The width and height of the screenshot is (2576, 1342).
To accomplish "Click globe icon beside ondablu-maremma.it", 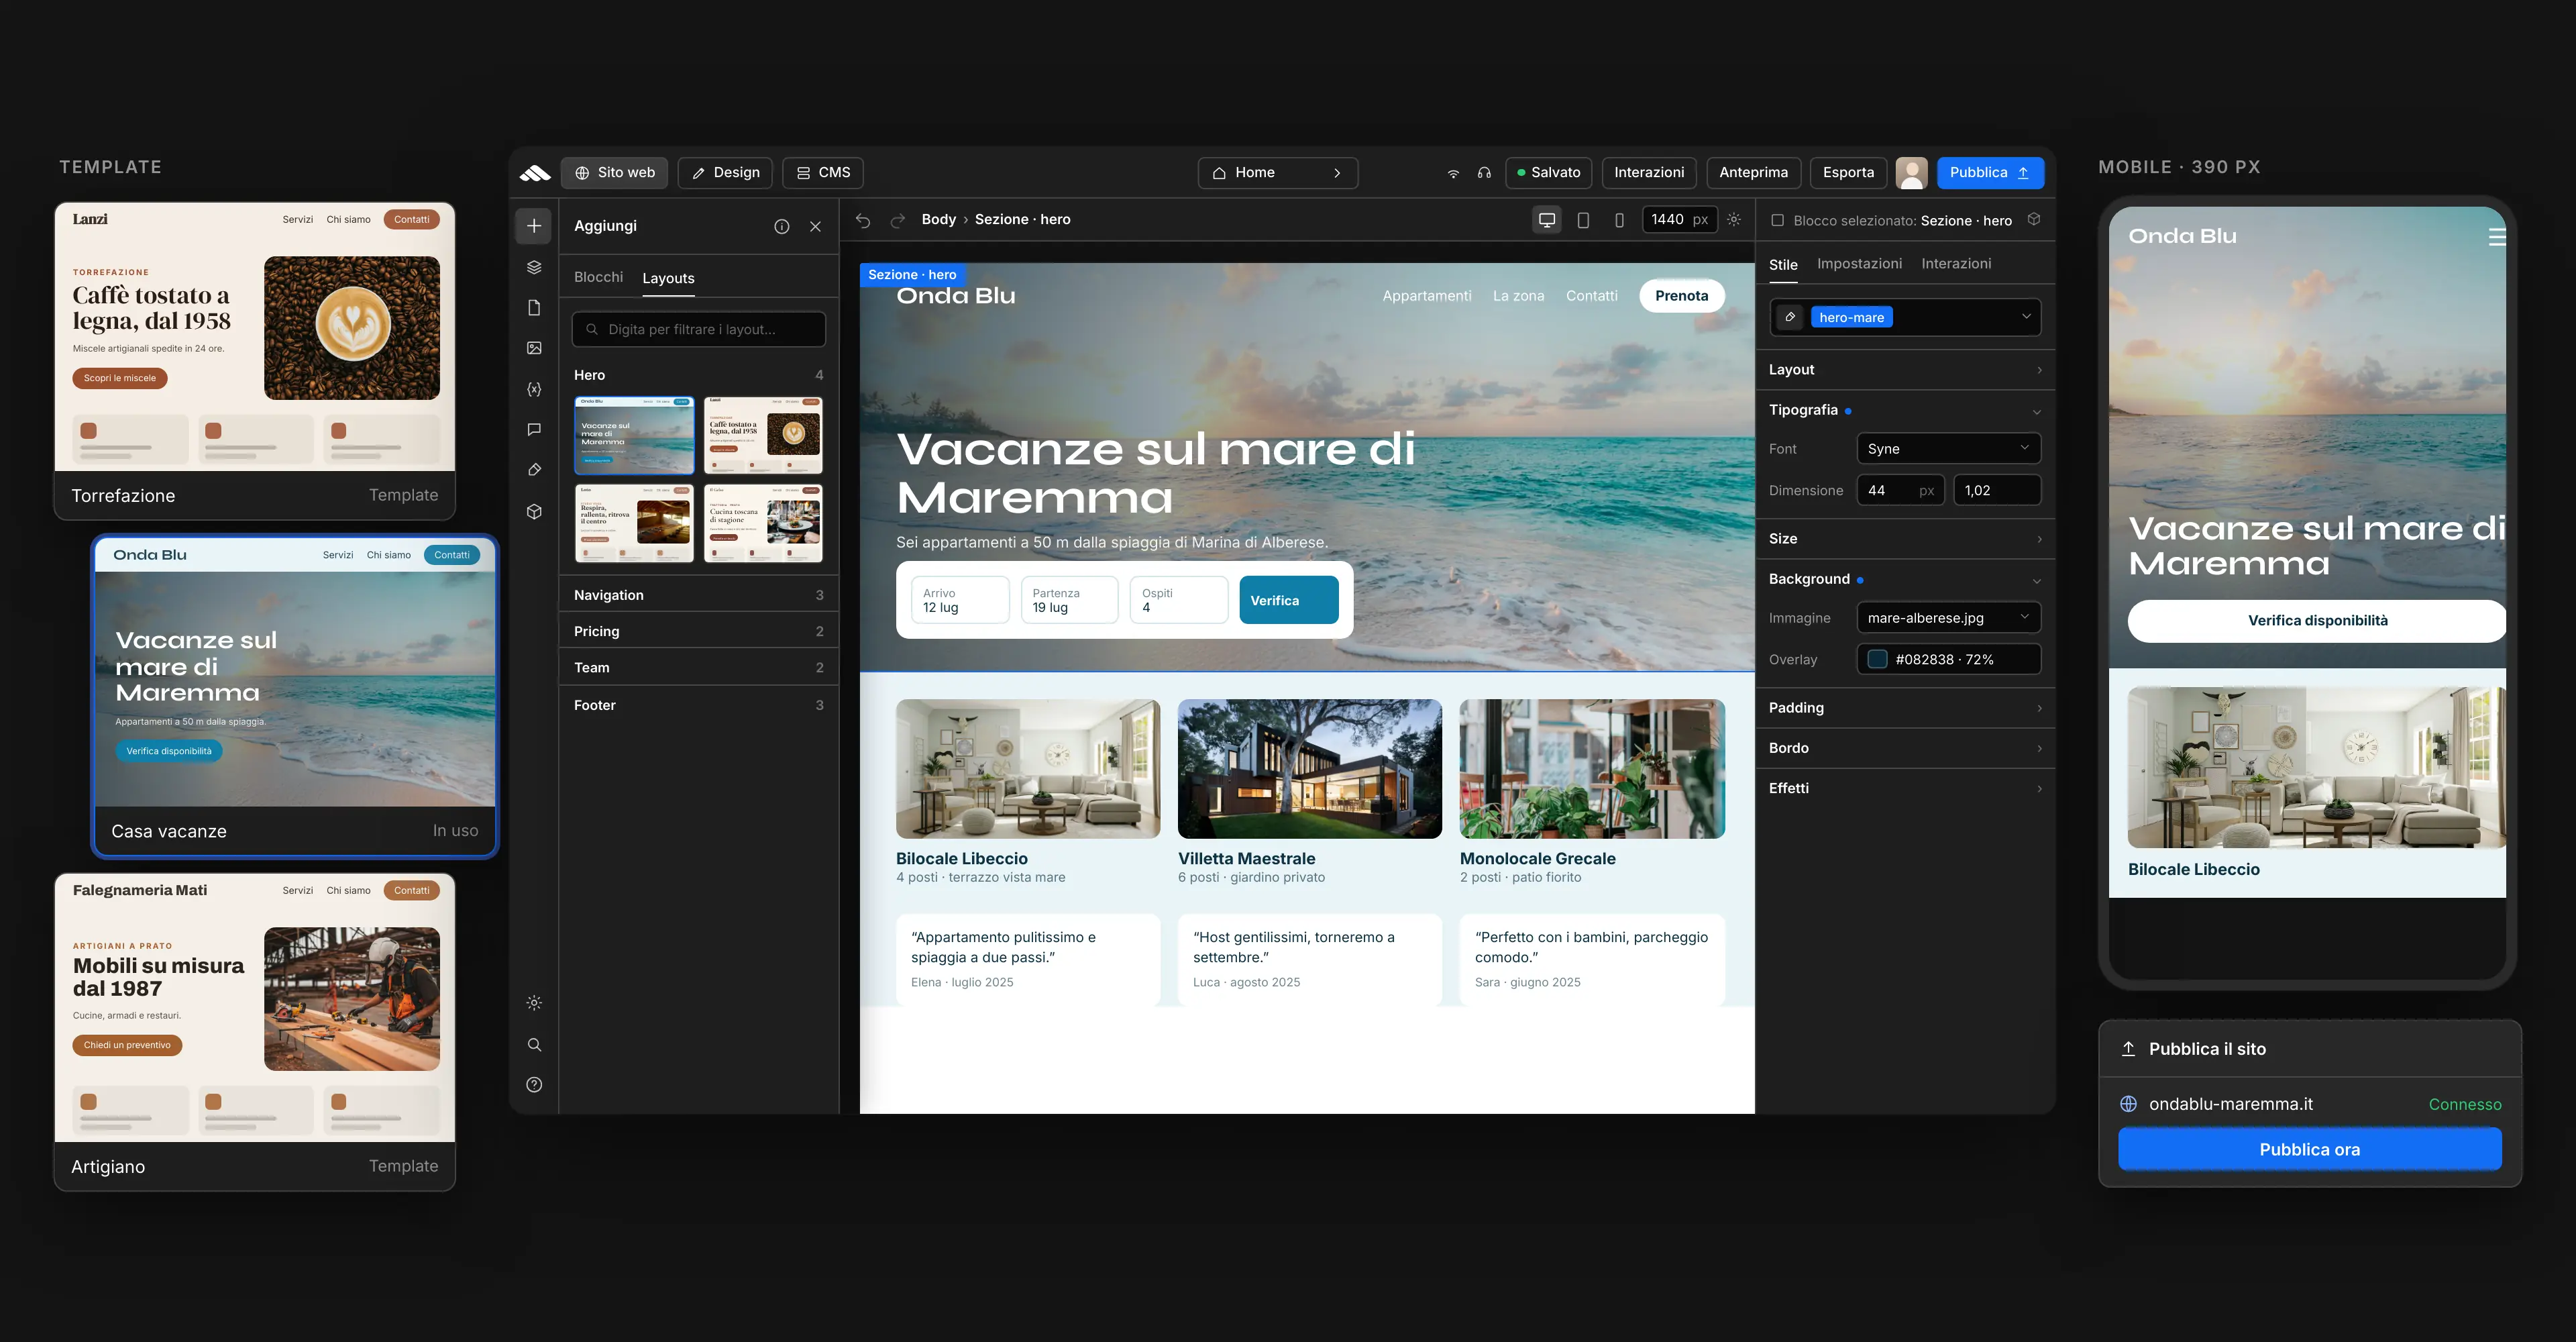I will (2129, 1104).
